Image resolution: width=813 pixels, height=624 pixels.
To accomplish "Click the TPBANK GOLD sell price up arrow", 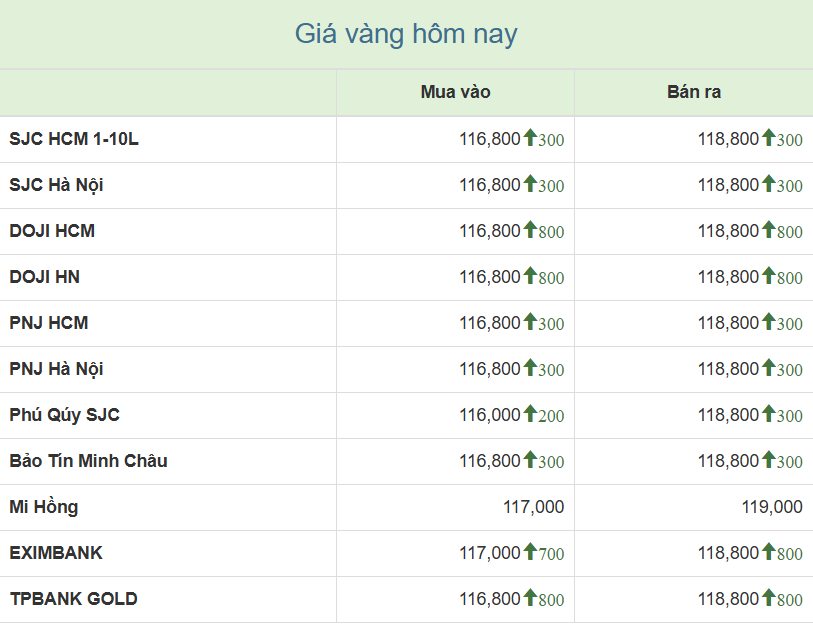I will point(768,598).
